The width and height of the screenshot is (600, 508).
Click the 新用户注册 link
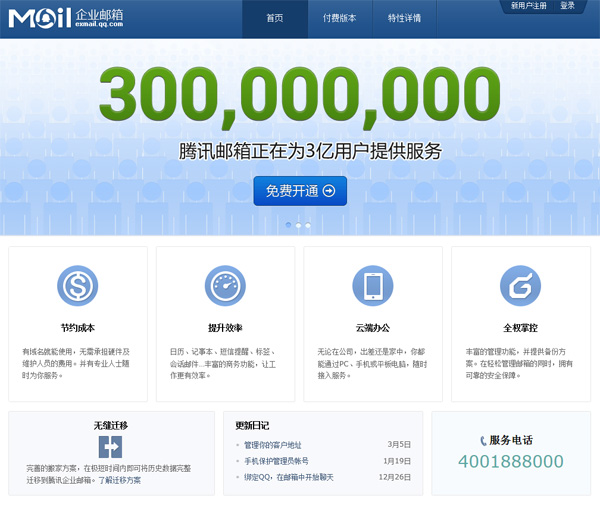click(528, 6)
